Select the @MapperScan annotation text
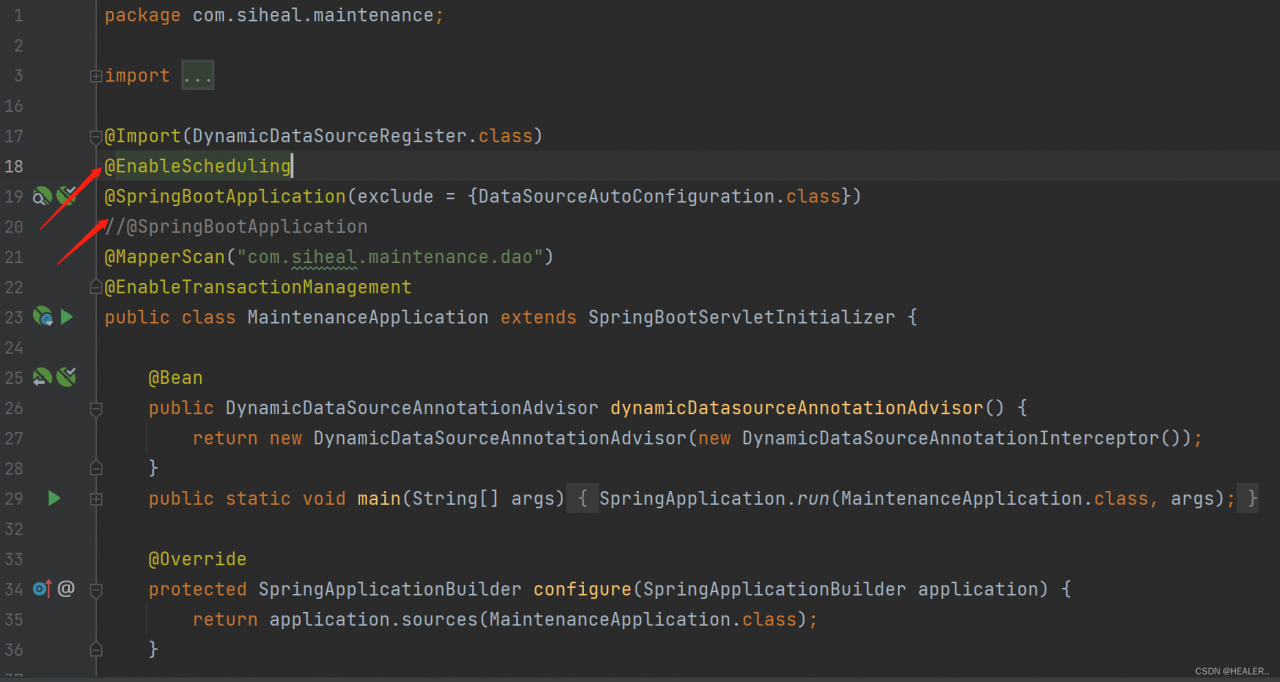 coord(166,257)
